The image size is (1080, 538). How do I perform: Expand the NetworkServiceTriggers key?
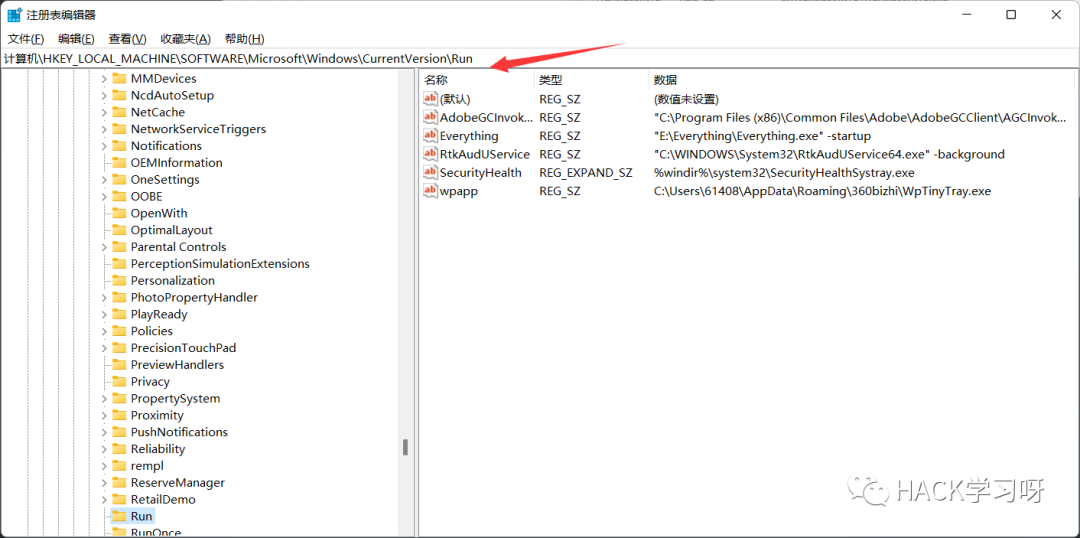(x=104, y=130)
